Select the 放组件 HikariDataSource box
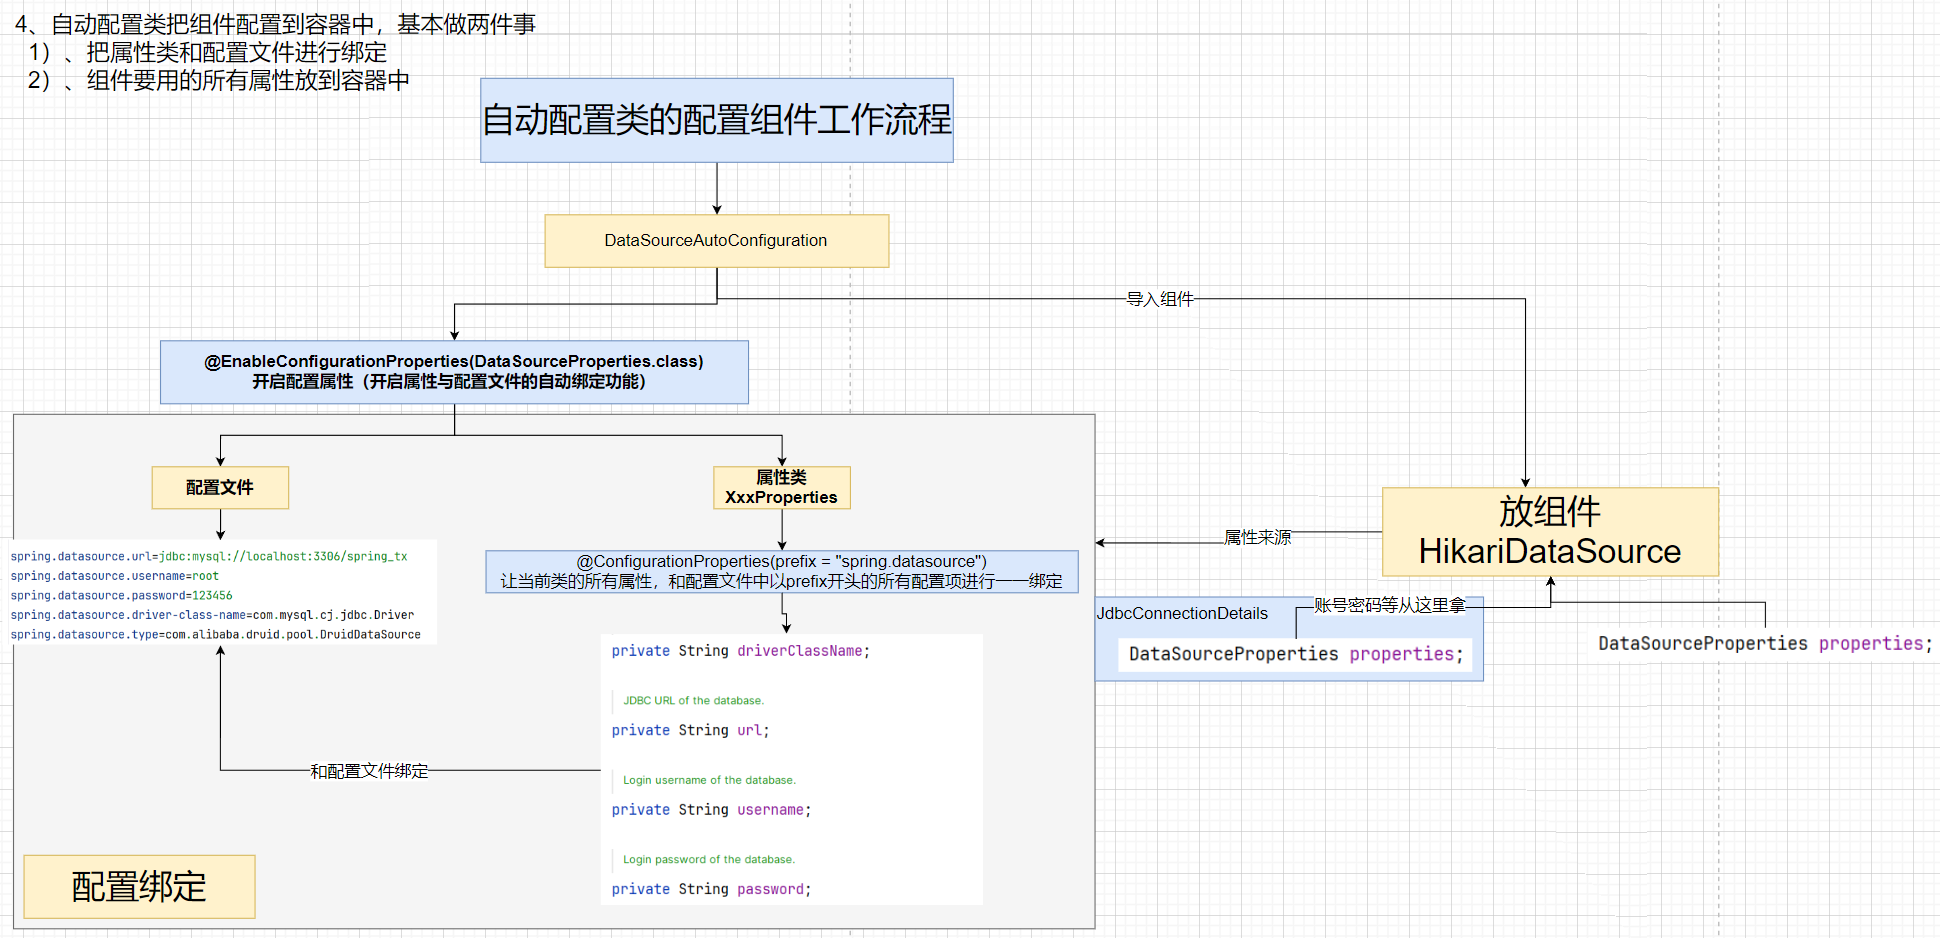The image size is (1940, 938). coord(1549,532)
